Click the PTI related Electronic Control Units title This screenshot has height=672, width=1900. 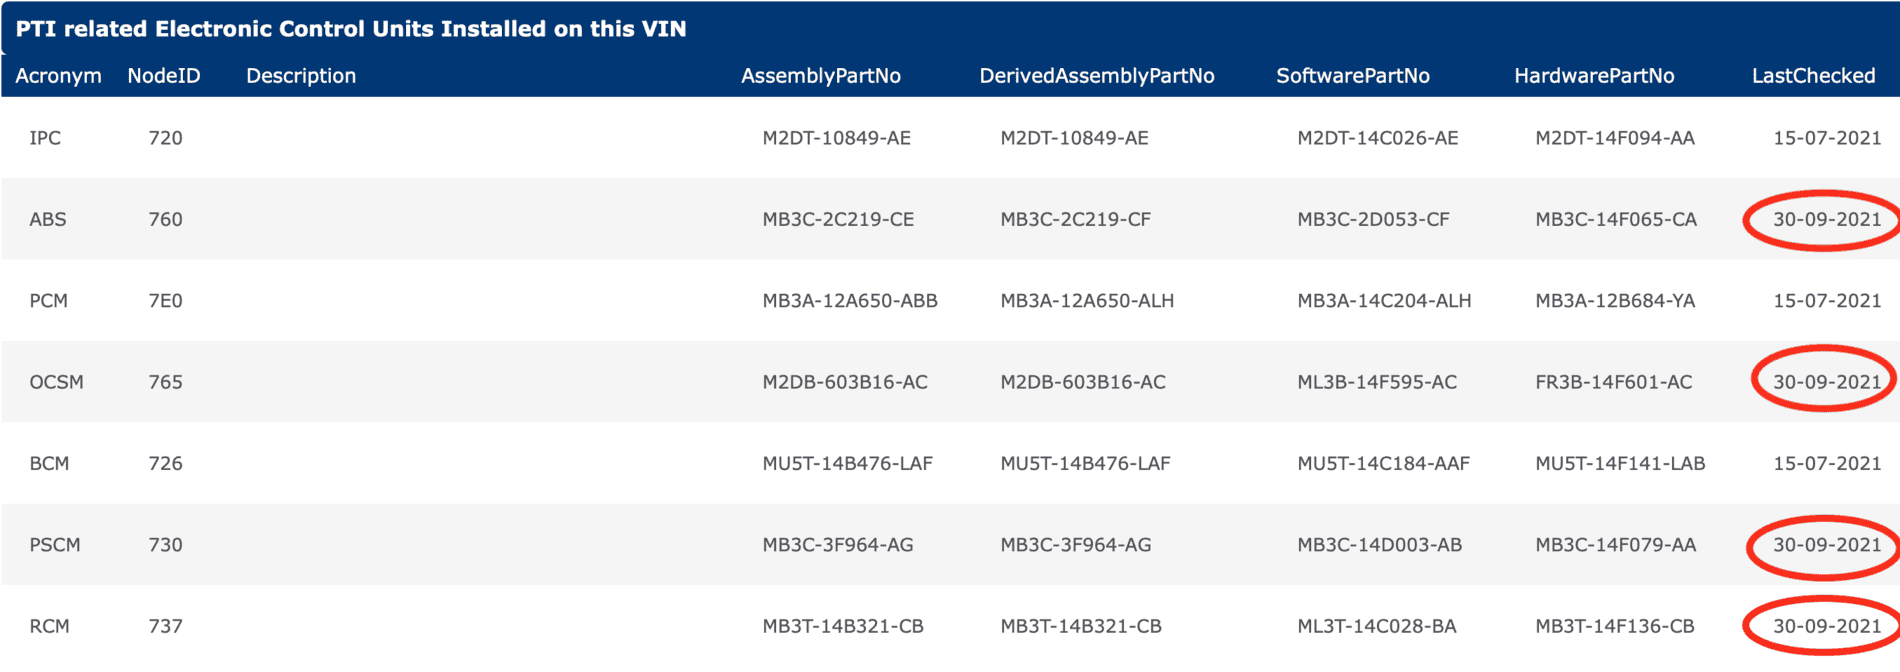pyautogui.click(x=351, y=29)
